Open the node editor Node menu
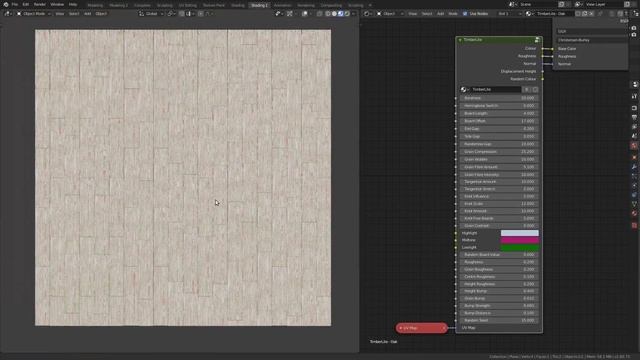 [x=453, y=13]
